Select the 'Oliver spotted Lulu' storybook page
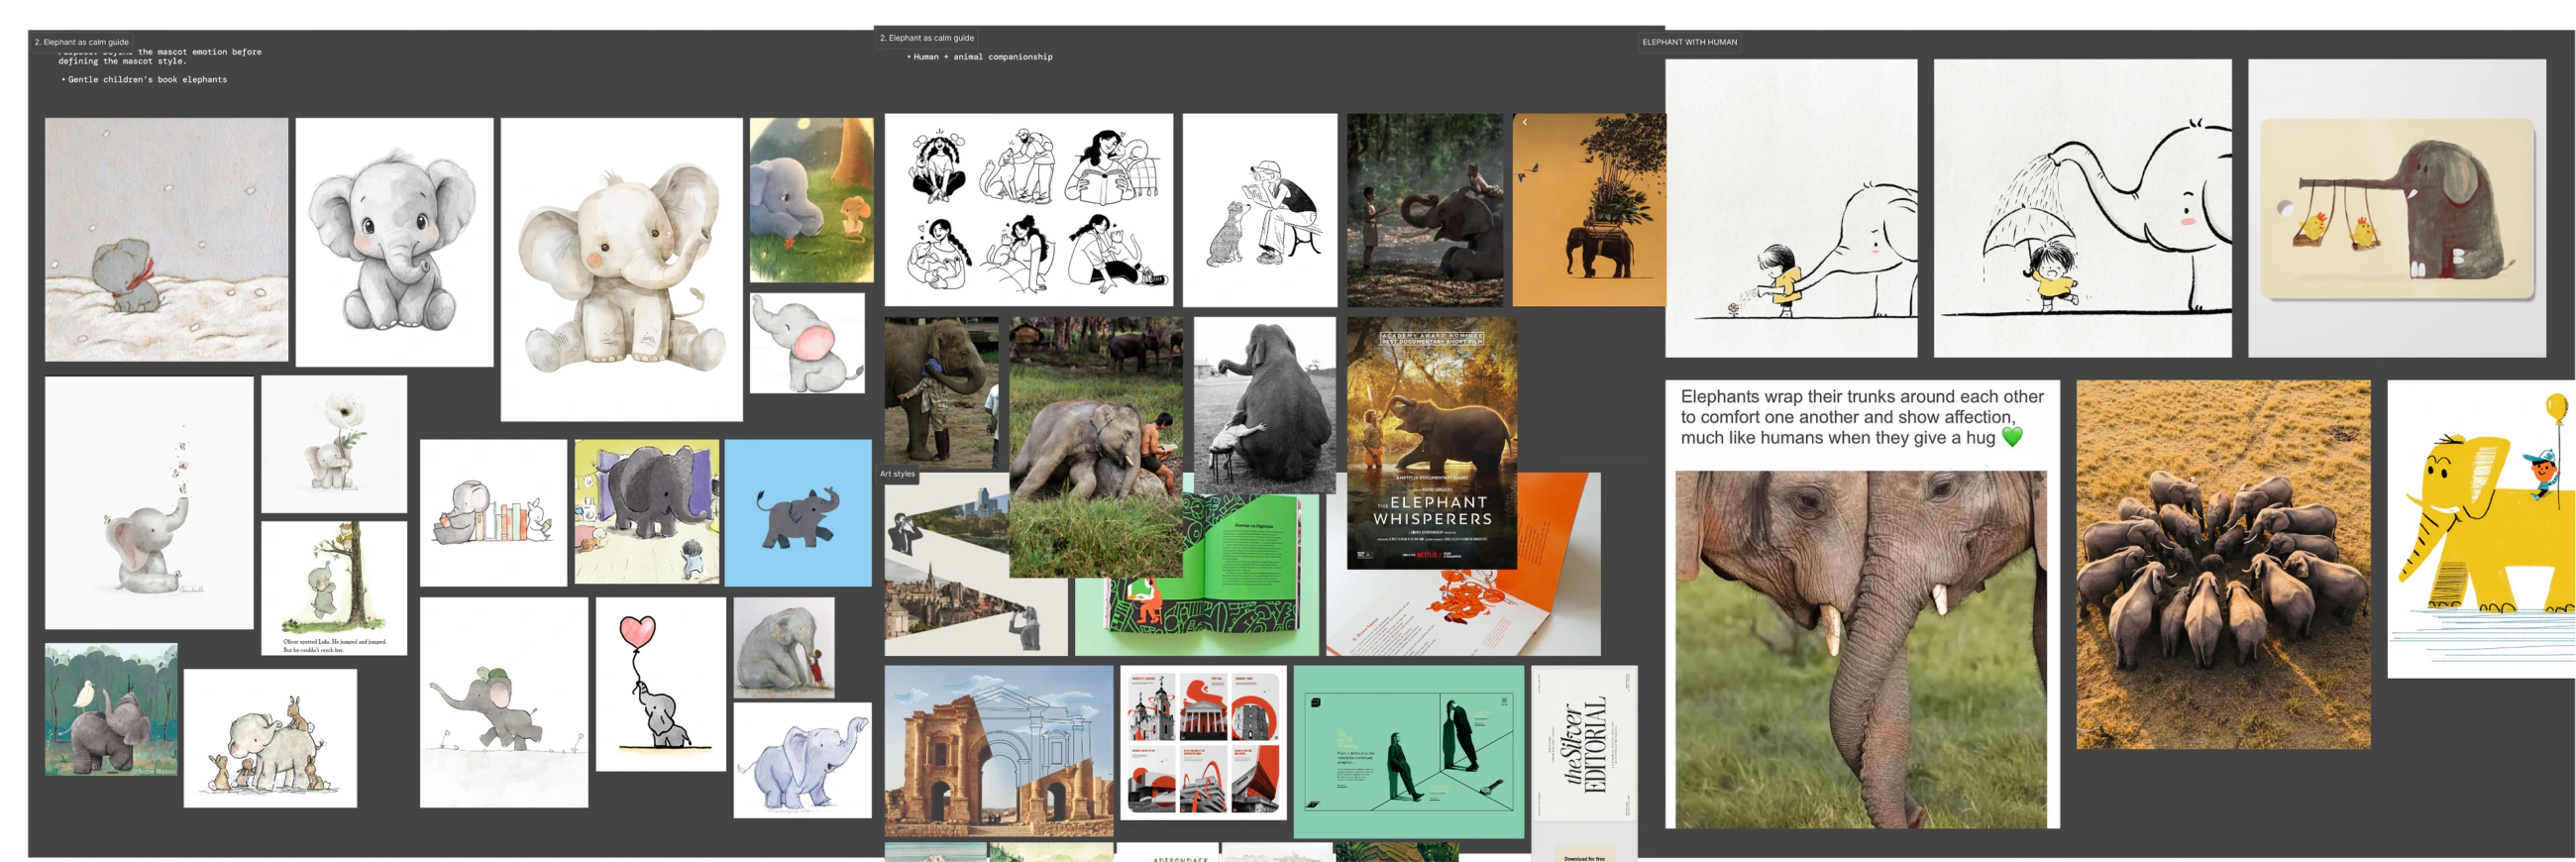 (334, 588)
